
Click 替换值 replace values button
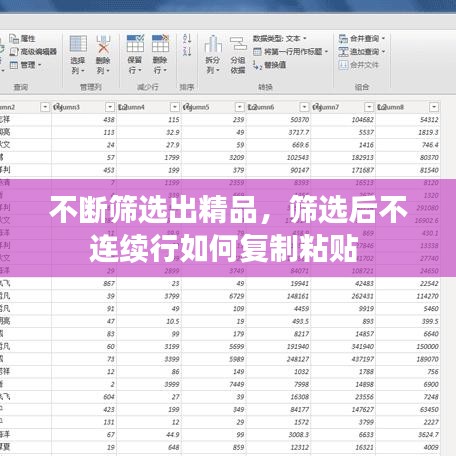pos(269,65)
